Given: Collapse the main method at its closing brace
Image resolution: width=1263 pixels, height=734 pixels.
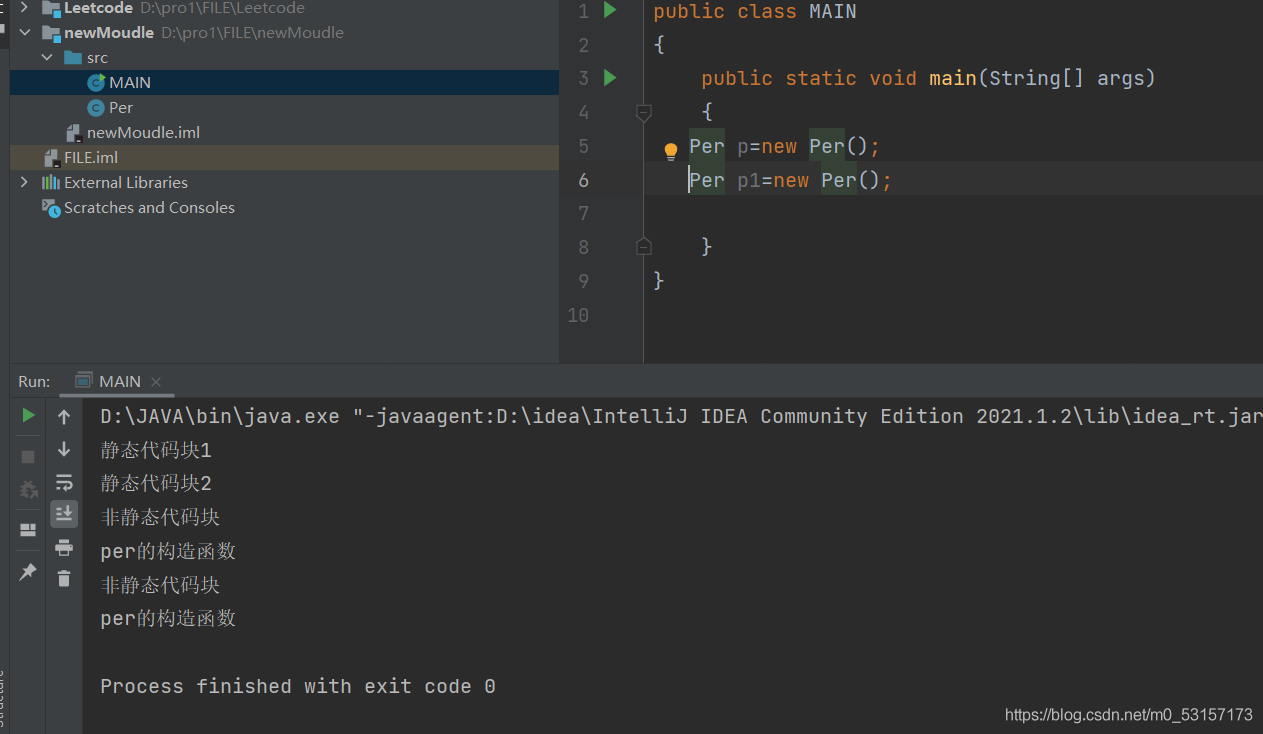Looking at the screenshot, I should (644, 246).
